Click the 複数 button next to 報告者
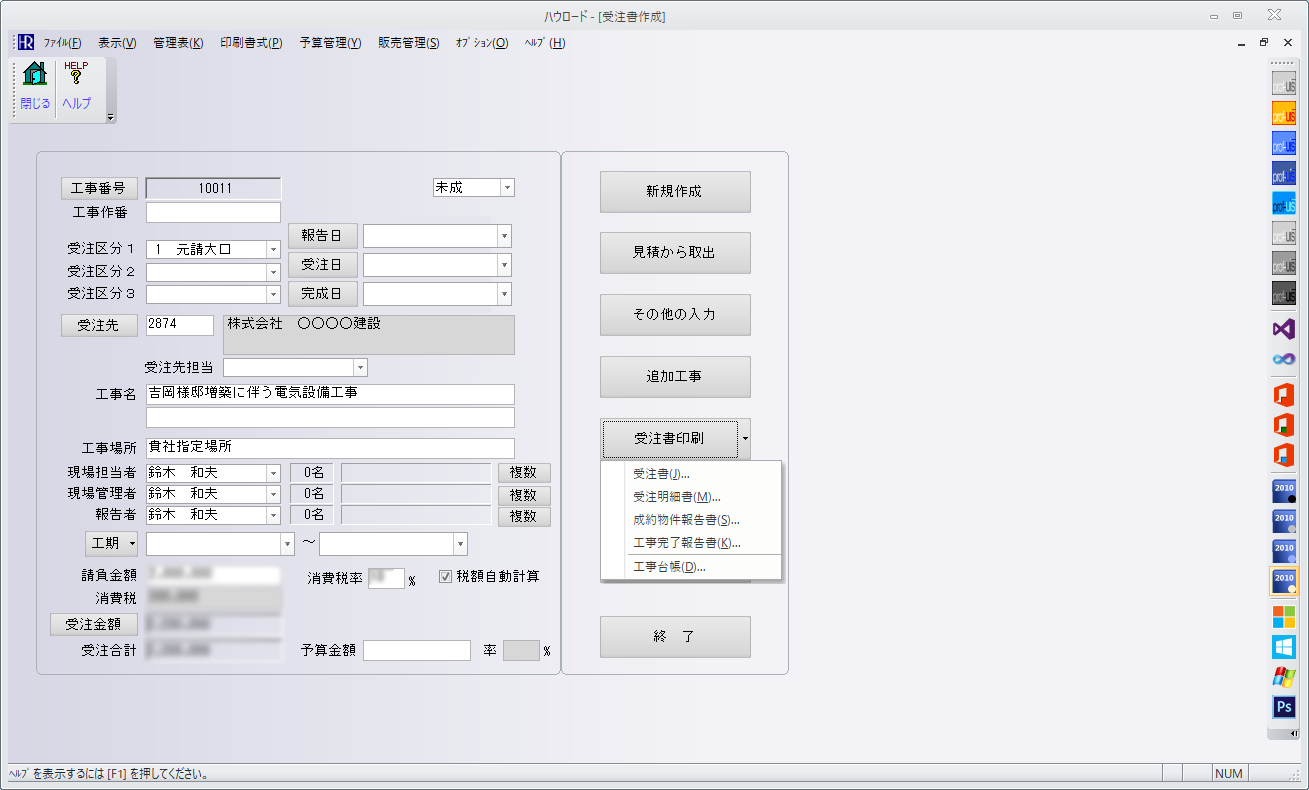This screenshot has width=1309, height=790. 523,516
